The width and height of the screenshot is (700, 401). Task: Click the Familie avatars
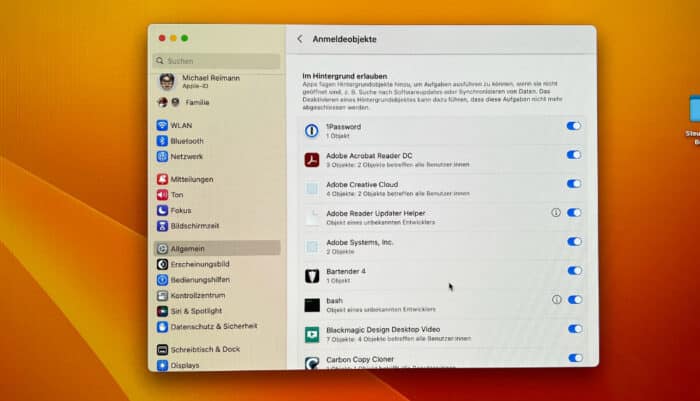point(169,103)
